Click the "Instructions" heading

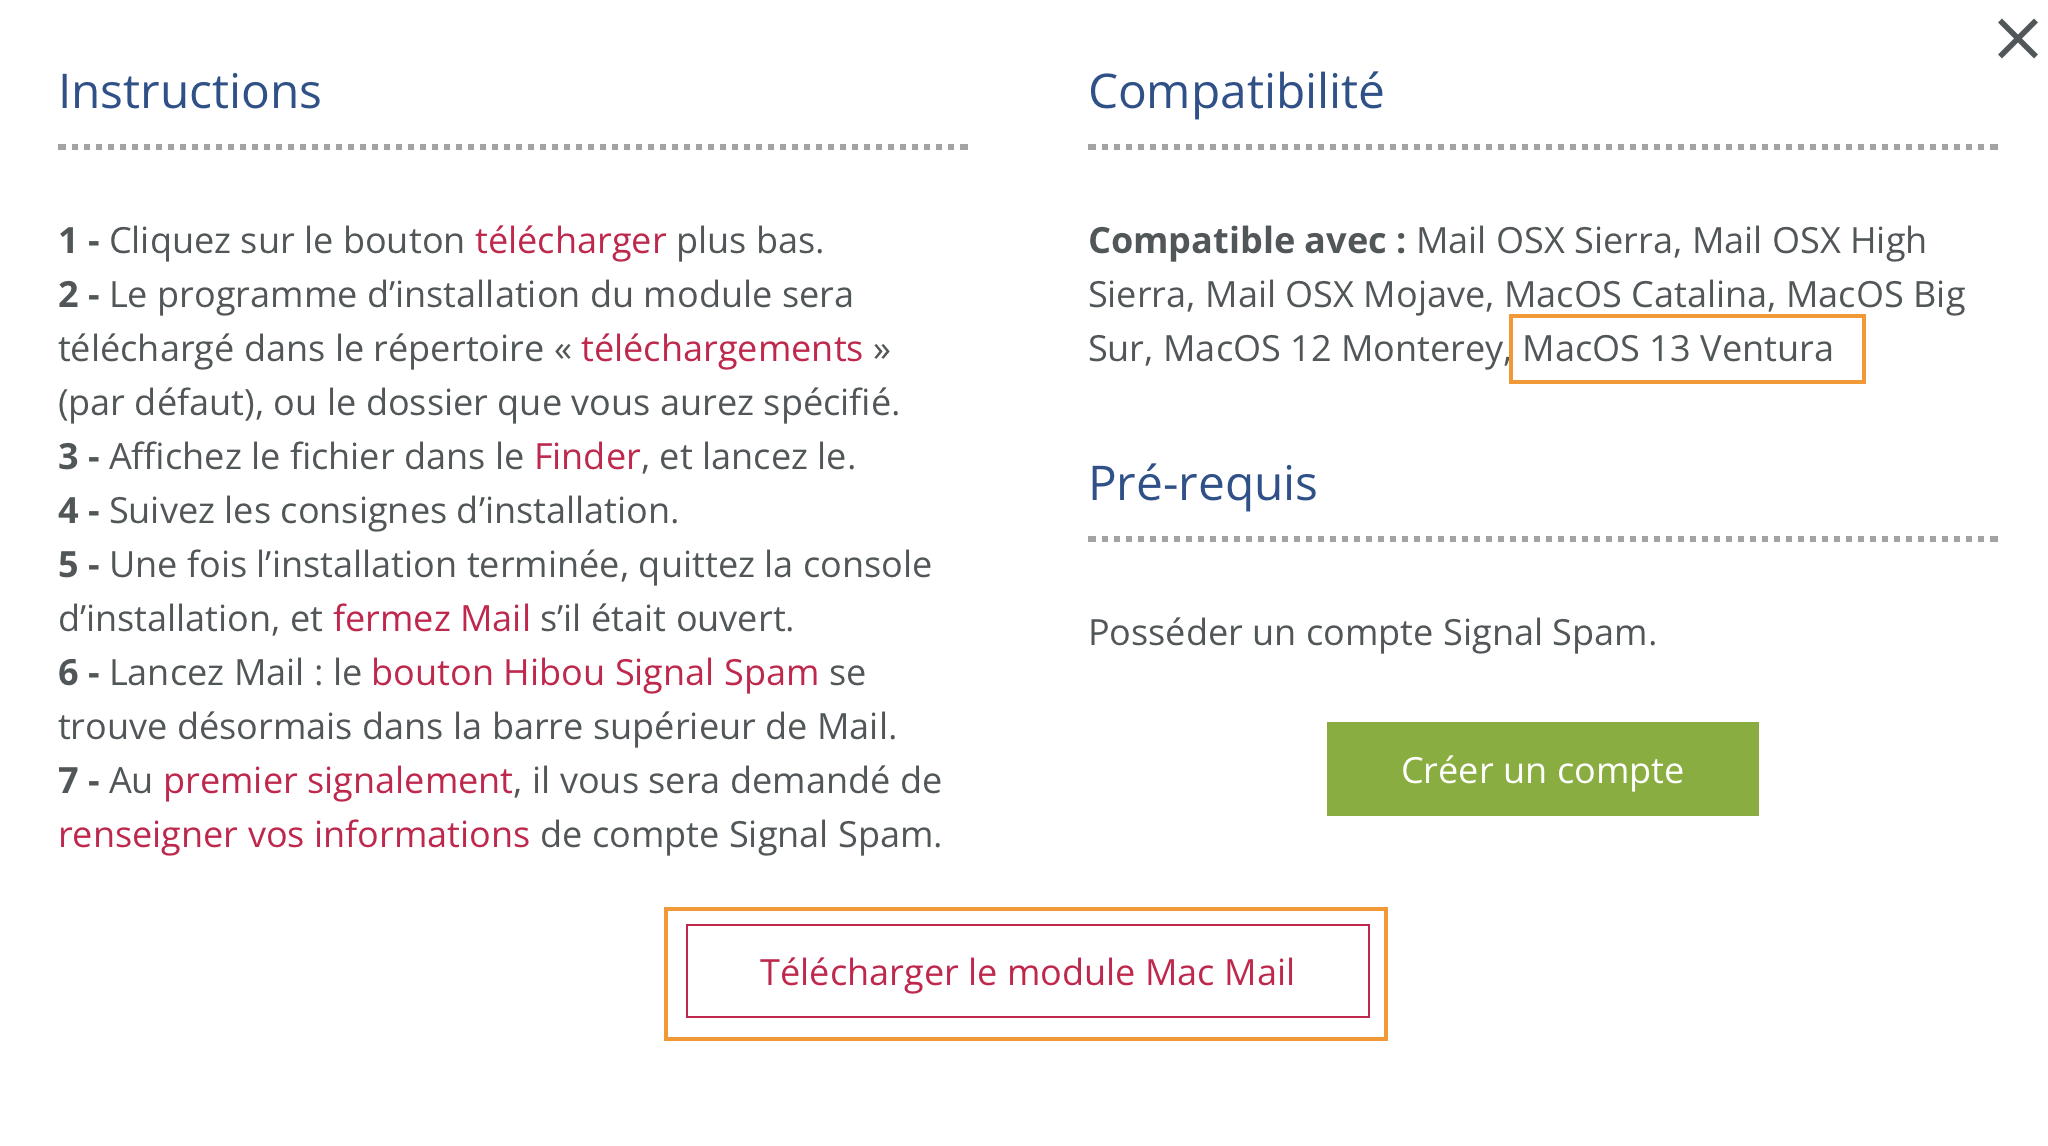189,92
